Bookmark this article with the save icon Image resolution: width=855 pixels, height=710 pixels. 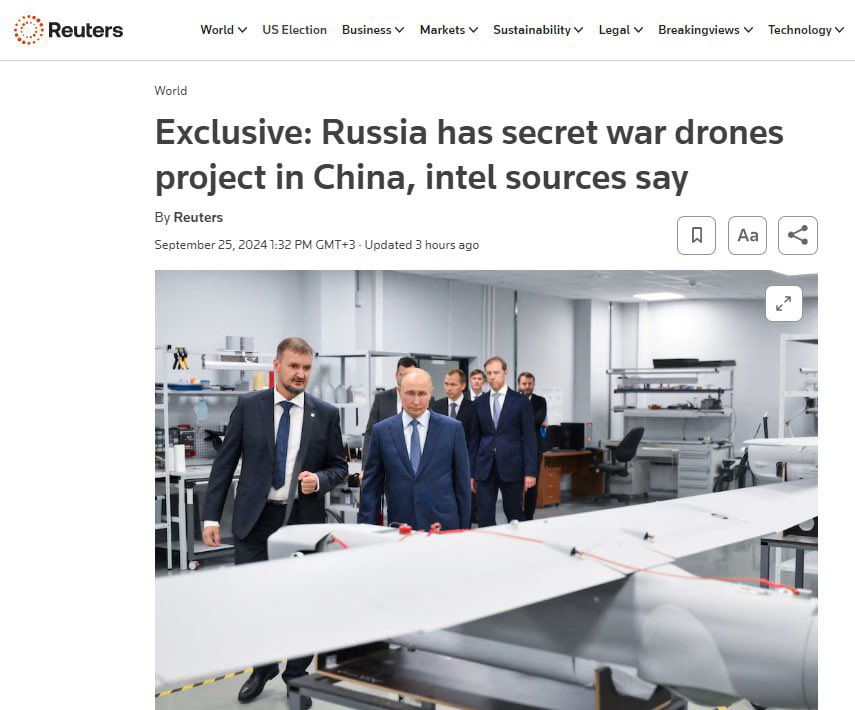696,235
